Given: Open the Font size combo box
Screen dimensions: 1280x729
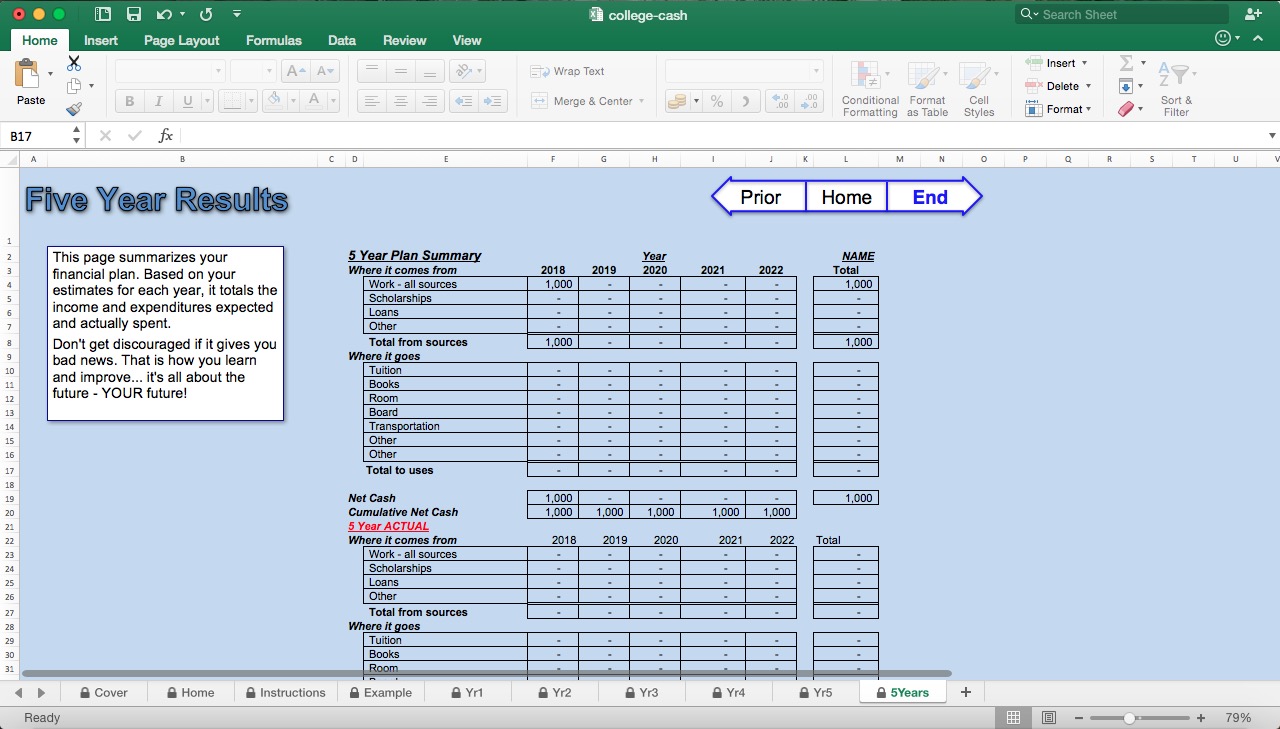Looking at the screenshot, I should (254, 71).
